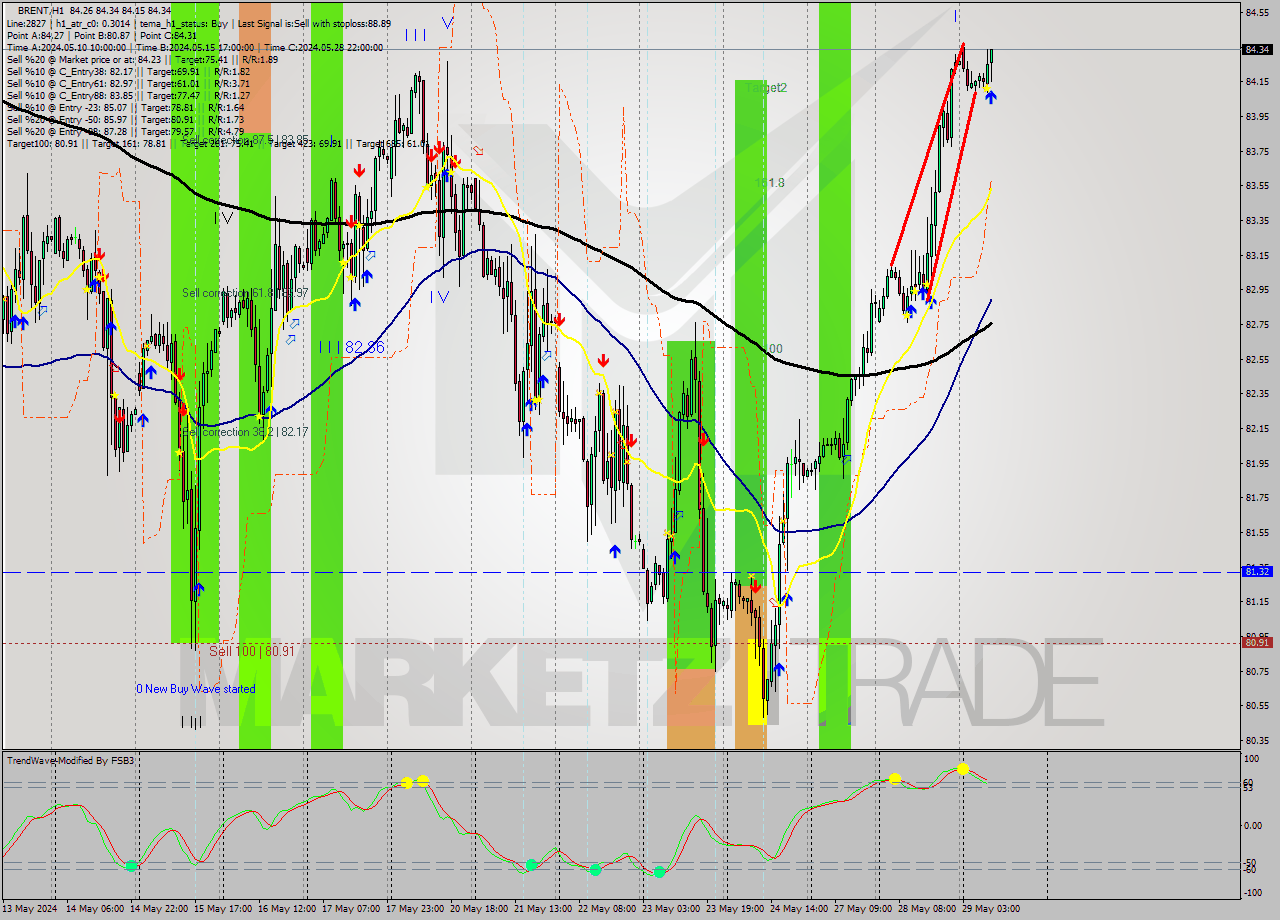Click the current price tag 84.34
The width and height of the screenshot is (1280, 920).
(x=1258, y=49)
